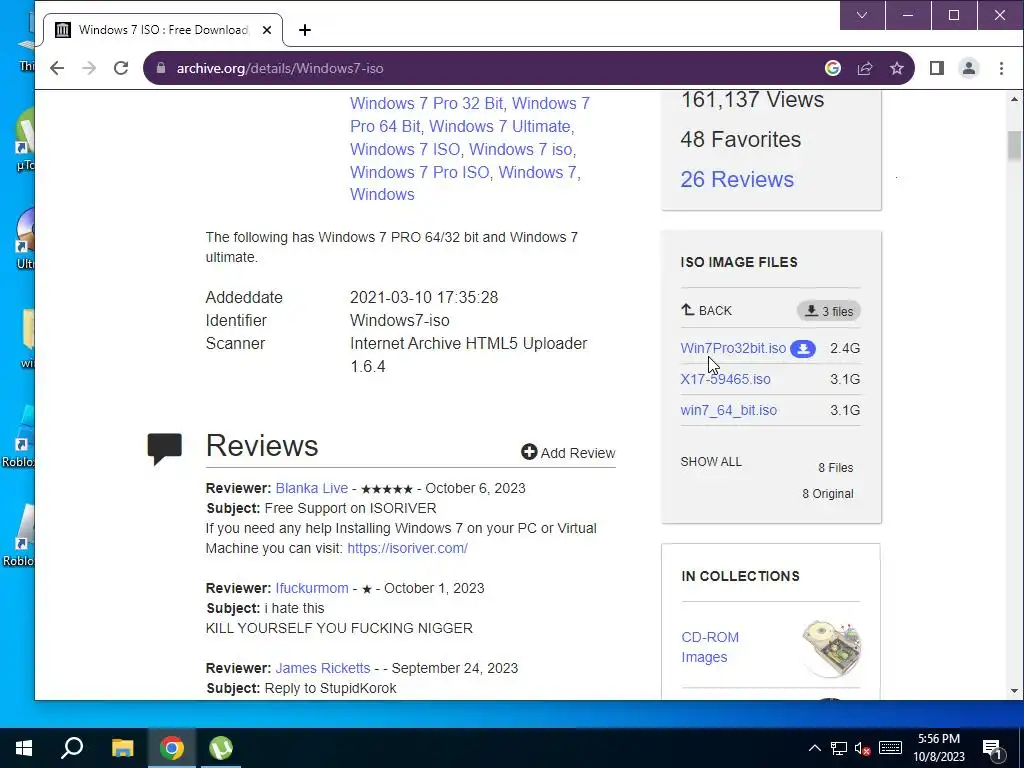1024x768 pixels.
Task: Click the vertical scrollbar thumb
Action: click(1014, 145)
